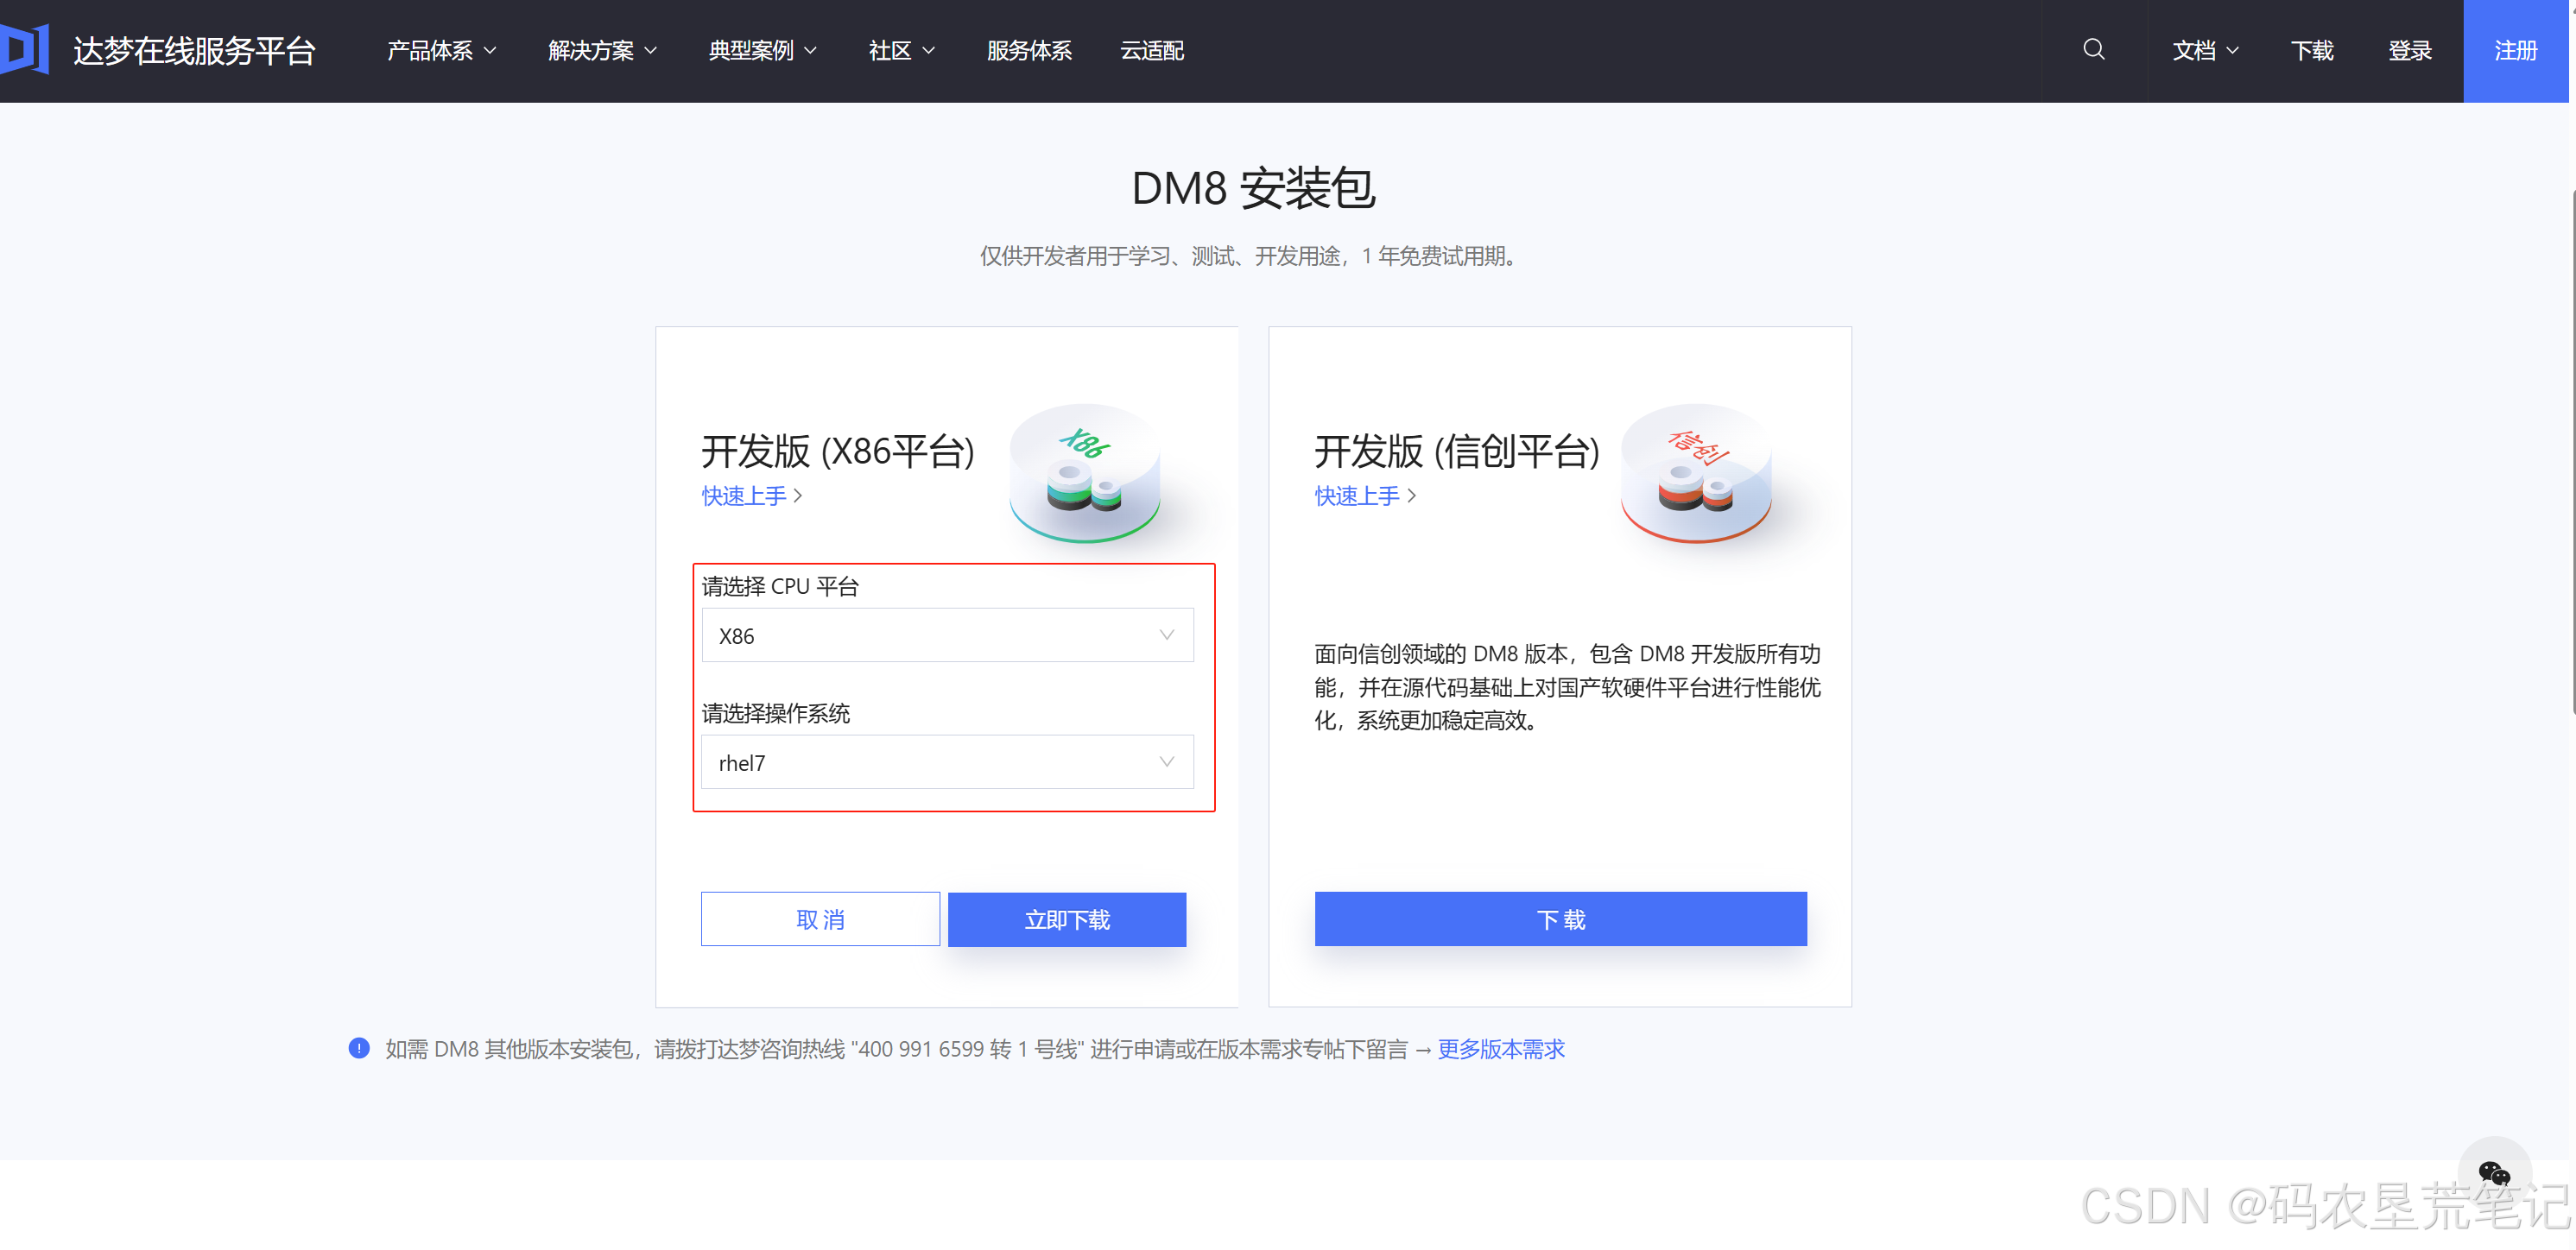Click the blue info icon beside DM8 notice
Screen dimensions: 2576x1250
359,1047
